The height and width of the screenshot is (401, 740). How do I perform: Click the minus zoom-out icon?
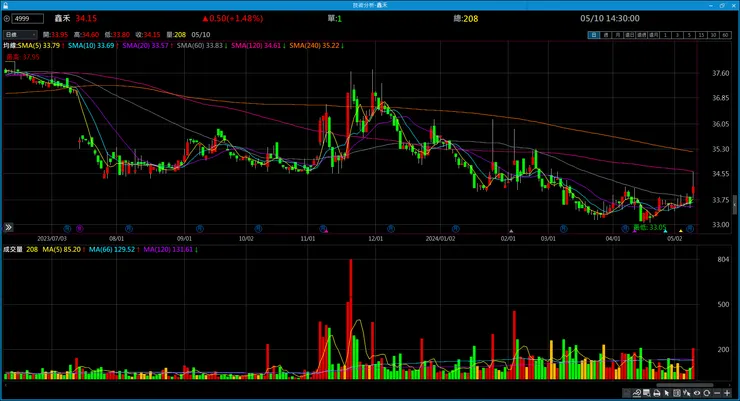coord(717,393)
